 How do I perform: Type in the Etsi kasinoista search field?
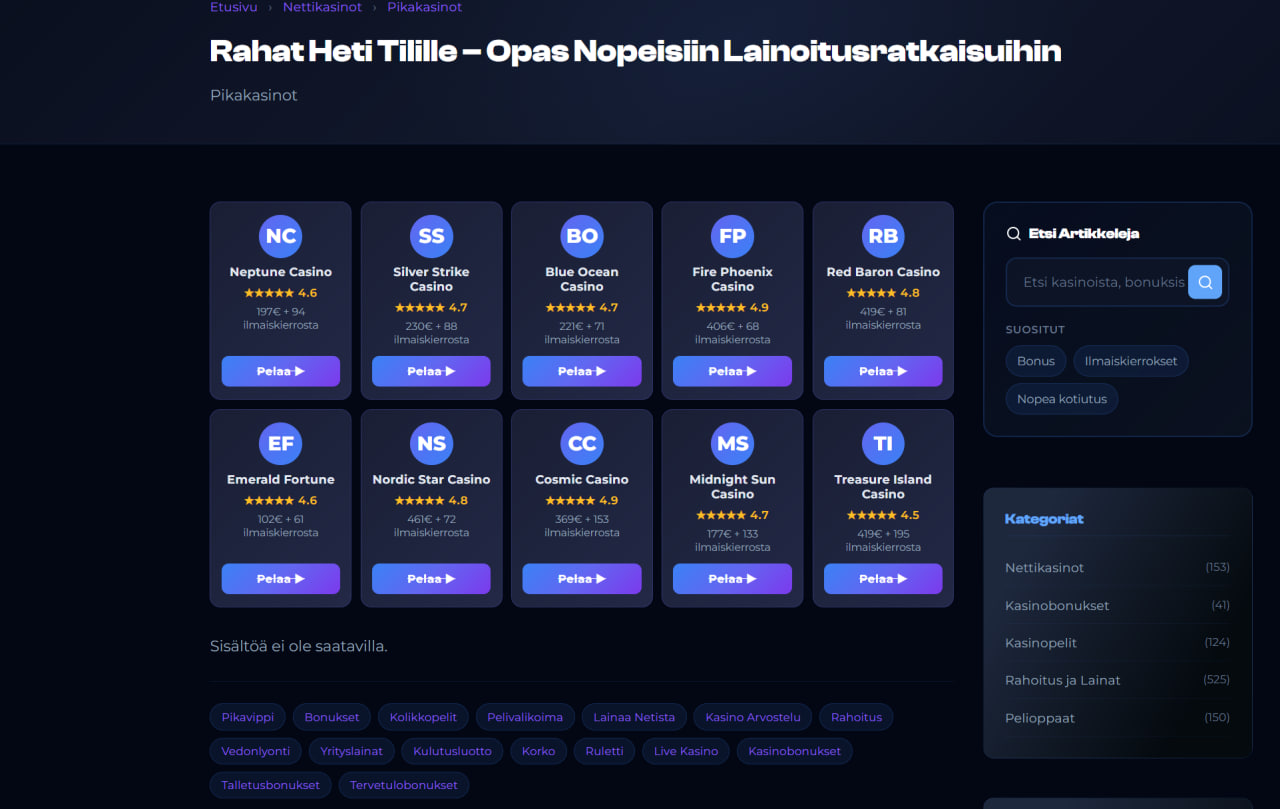(1098, 282)
